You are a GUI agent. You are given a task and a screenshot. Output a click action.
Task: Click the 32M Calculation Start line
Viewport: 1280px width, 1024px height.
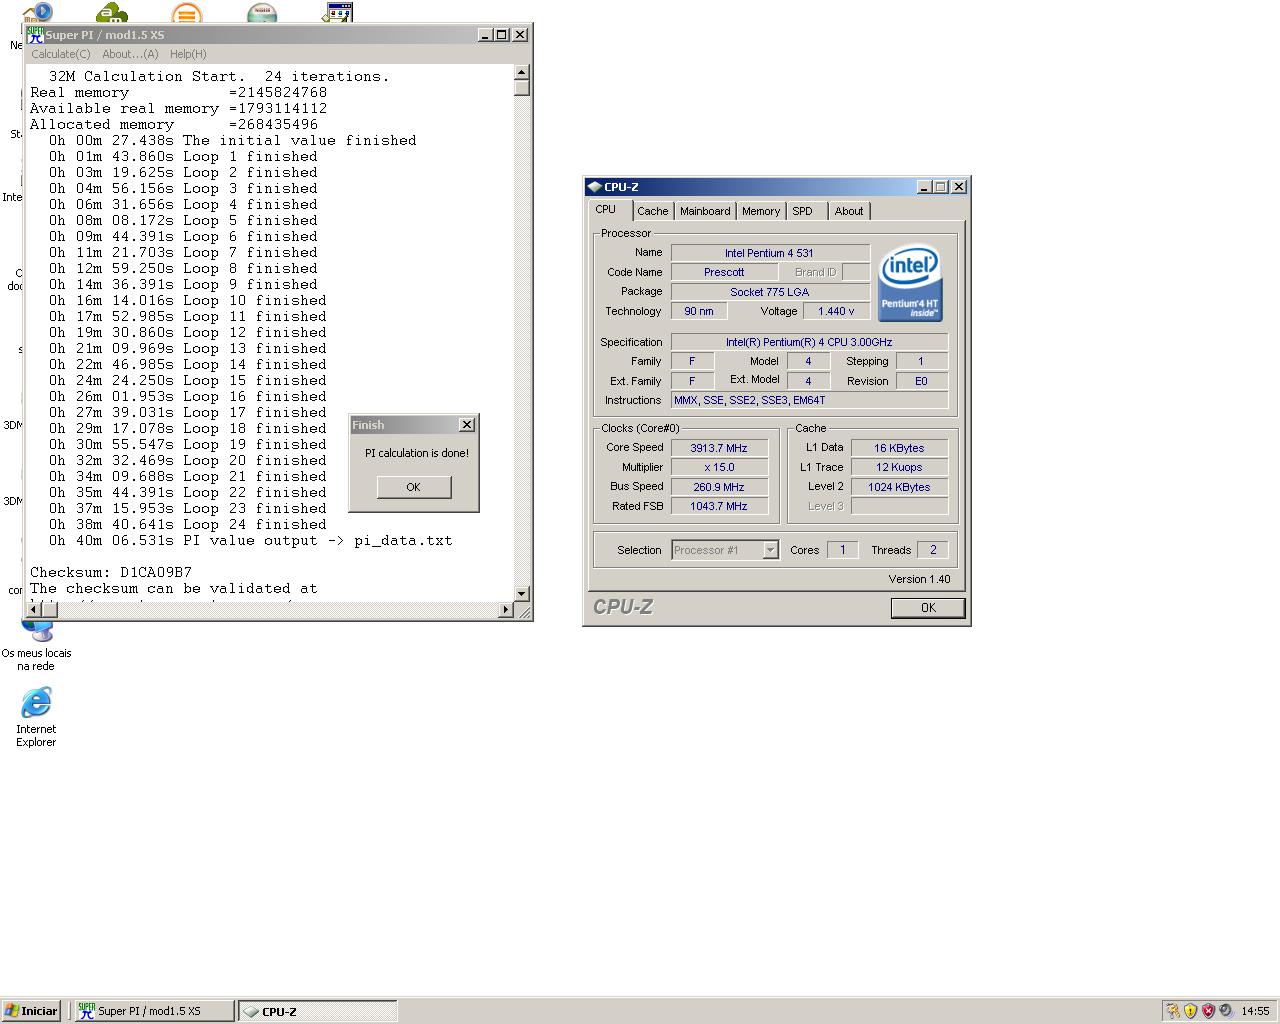[x=219, y=77]
